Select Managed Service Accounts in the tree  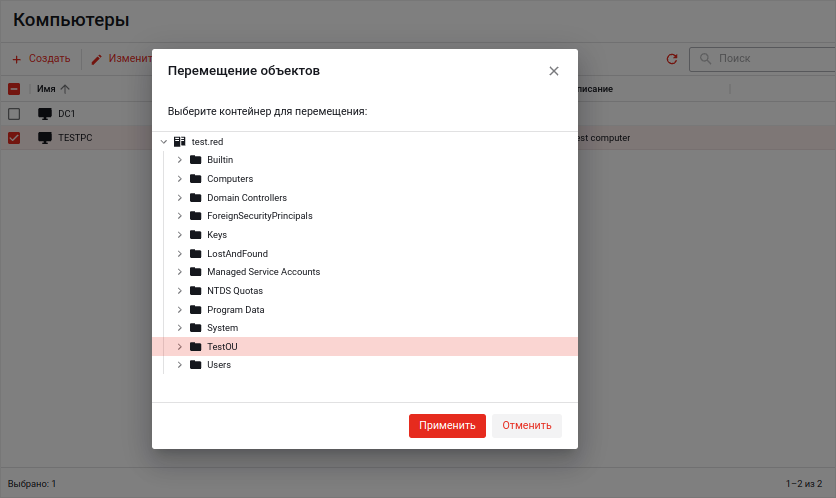point(263,272)
